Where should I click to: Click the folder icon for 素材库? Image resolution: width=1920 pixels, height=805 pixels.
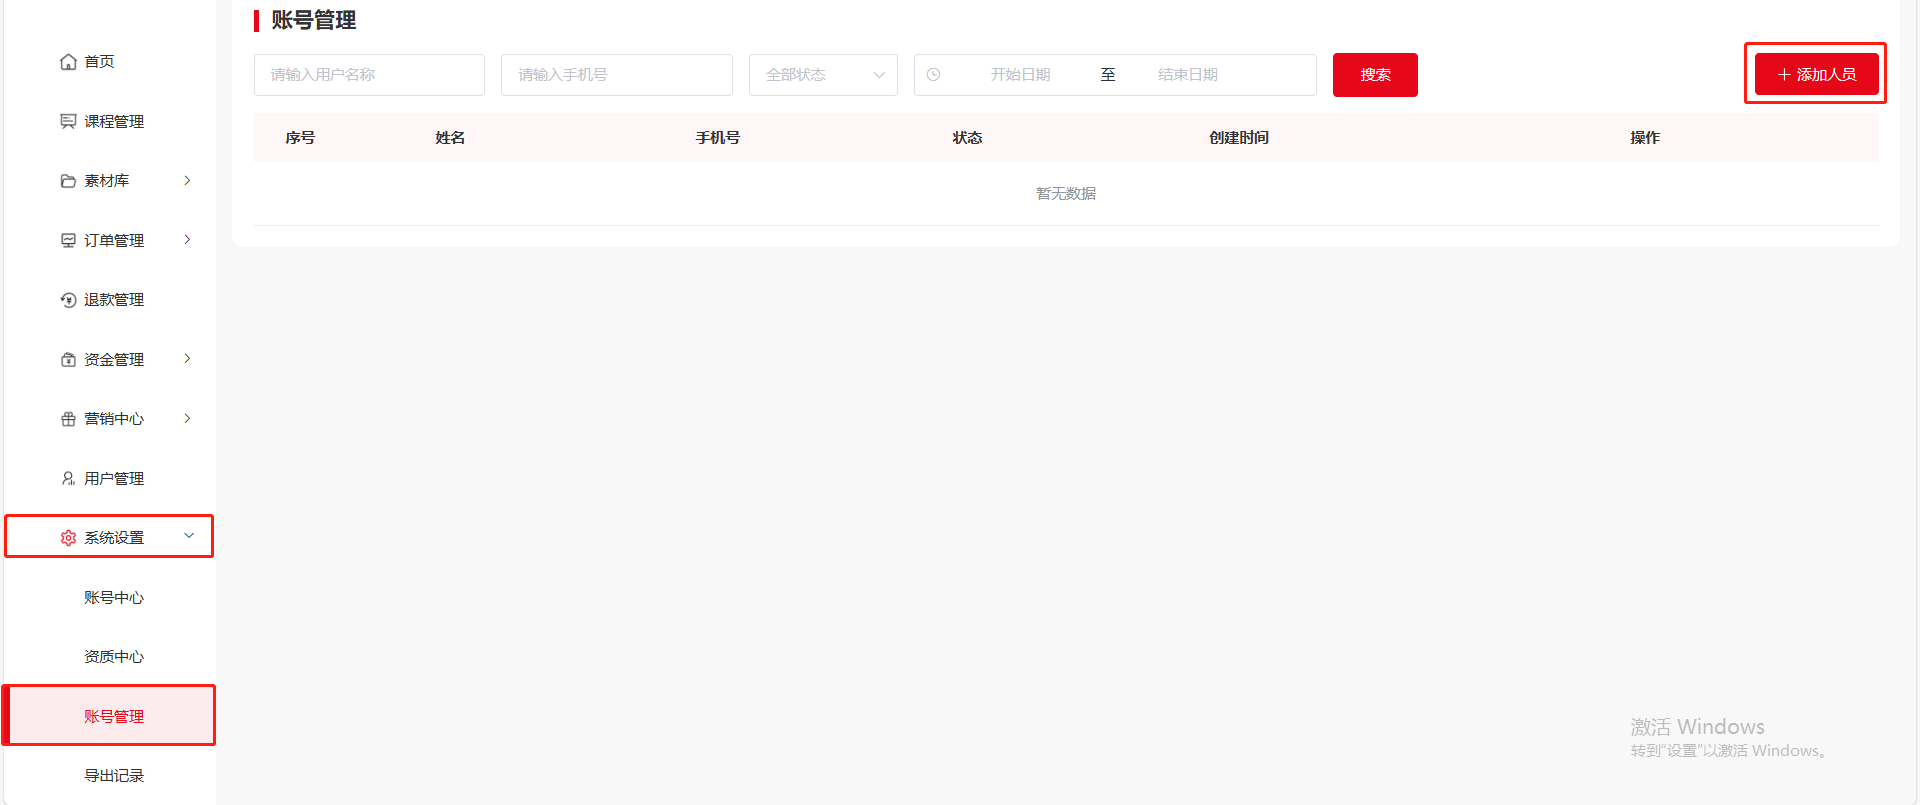(x=68, y=181)
